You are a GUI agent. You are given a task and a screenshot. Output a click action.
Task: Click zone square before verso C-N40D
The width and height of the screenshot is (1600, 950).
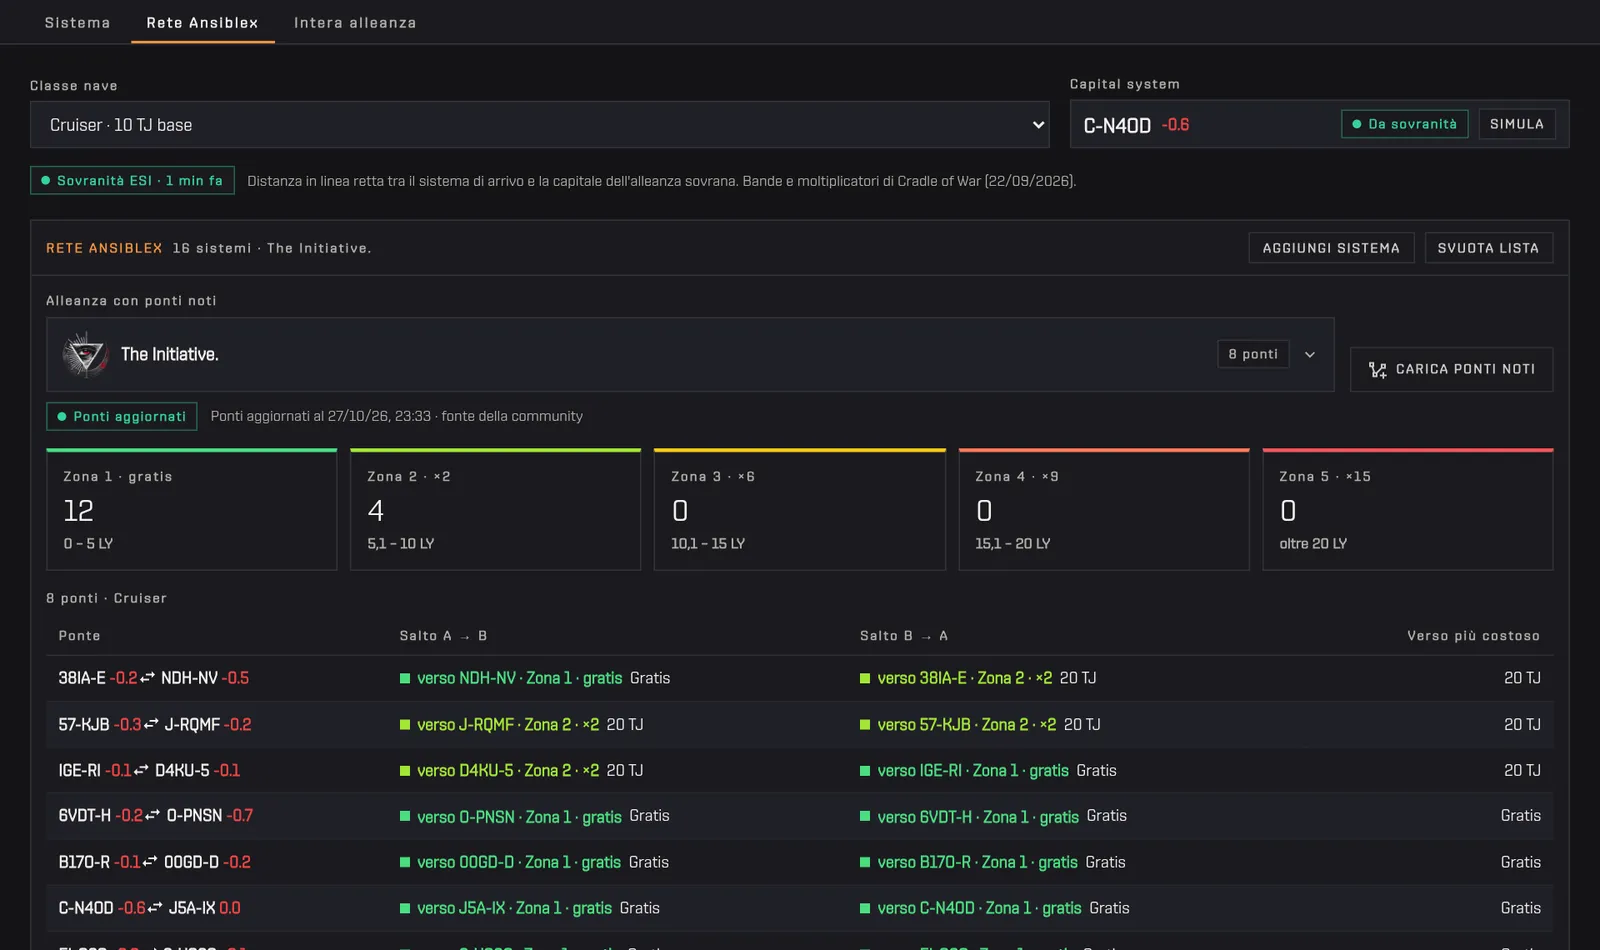(x=865, y=909)
